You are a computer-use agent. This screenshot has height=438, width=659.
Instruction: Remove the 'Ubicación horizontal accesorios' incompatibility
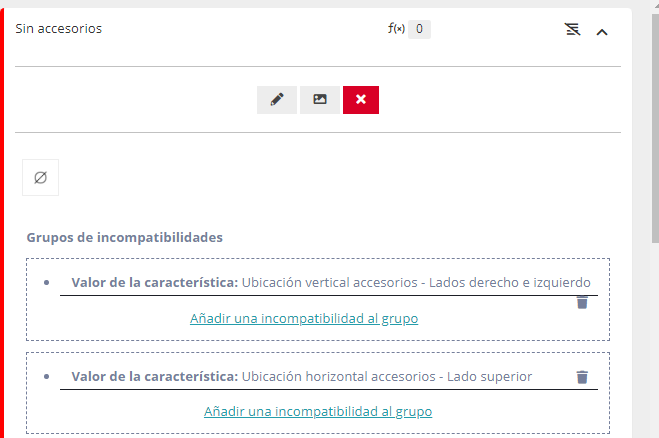pyautogui.click(x=582, y=377)
